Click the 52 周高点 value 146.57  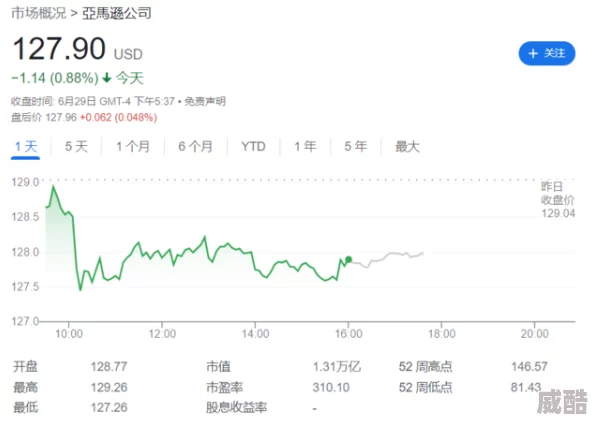529,367
